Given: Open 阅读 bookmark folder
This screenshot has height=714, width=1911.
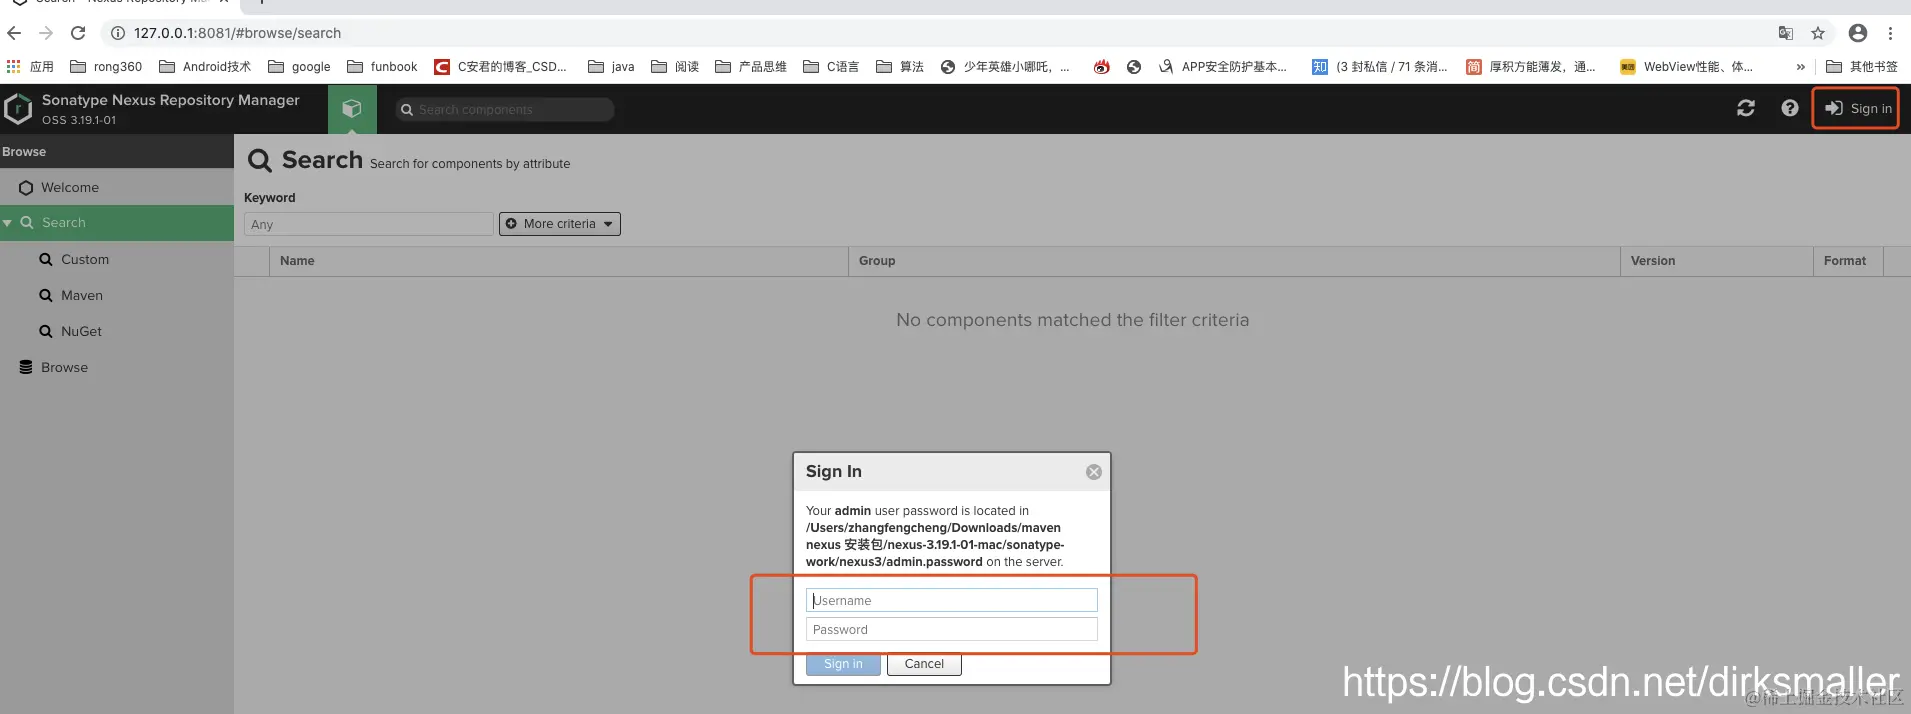Looking at the screenshot, I should [675, 67].
